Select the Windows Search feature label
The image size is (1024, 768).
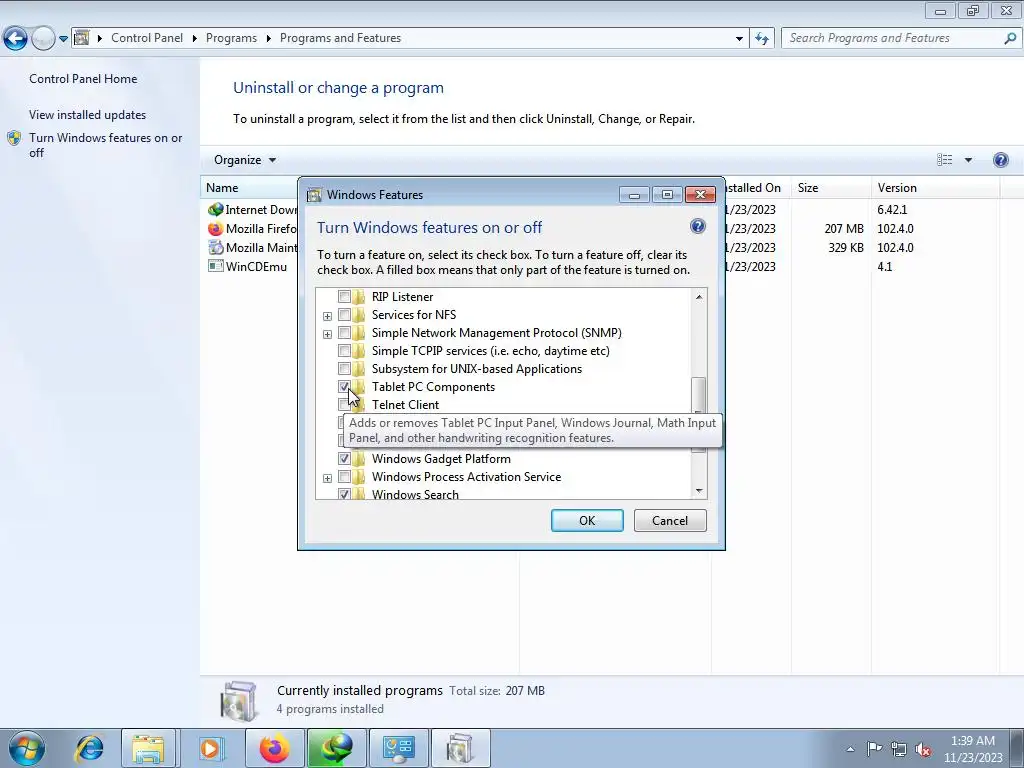point(415,494)
